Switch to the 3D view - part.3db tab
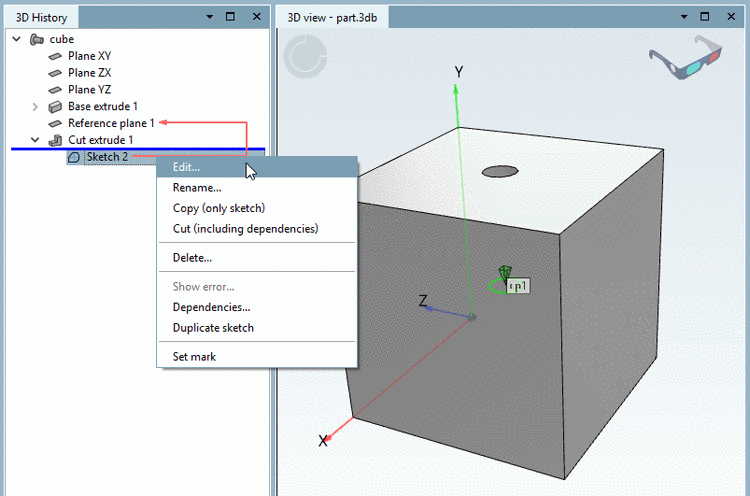The image size is (750, 496). coord(332,18)
